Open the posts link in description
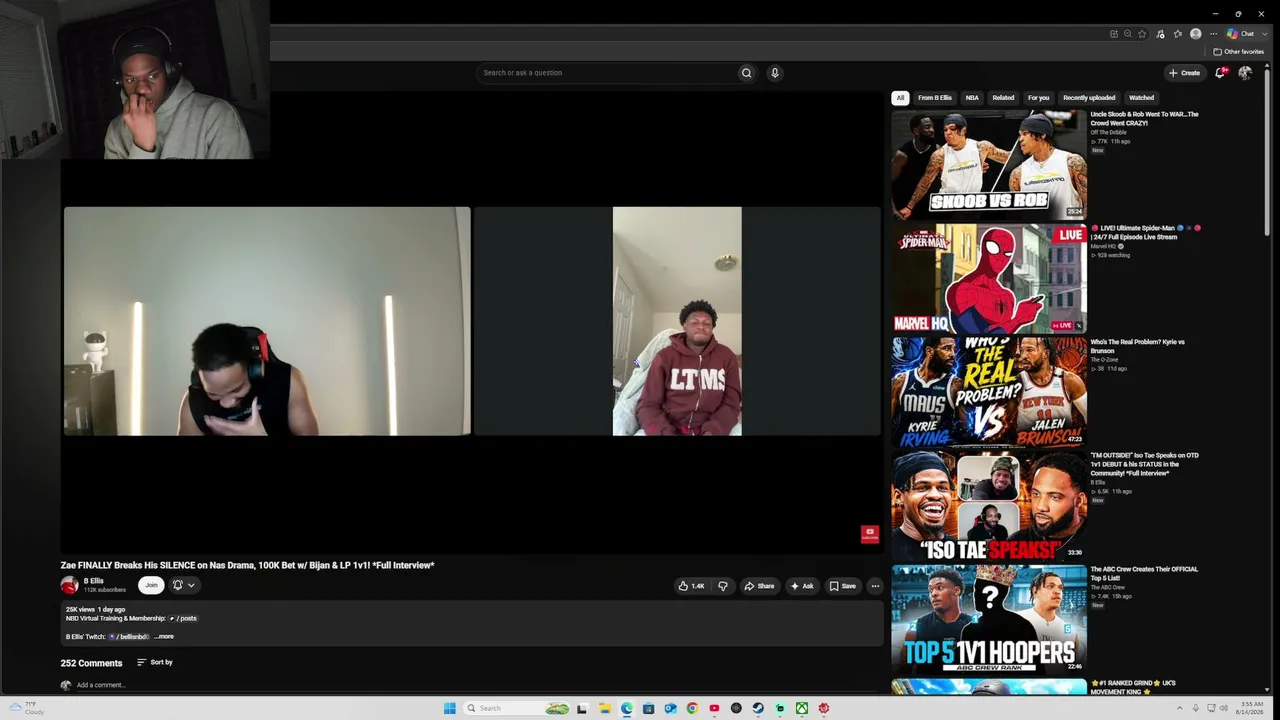Screen dimensions: 1280x720 coord(184,619)
